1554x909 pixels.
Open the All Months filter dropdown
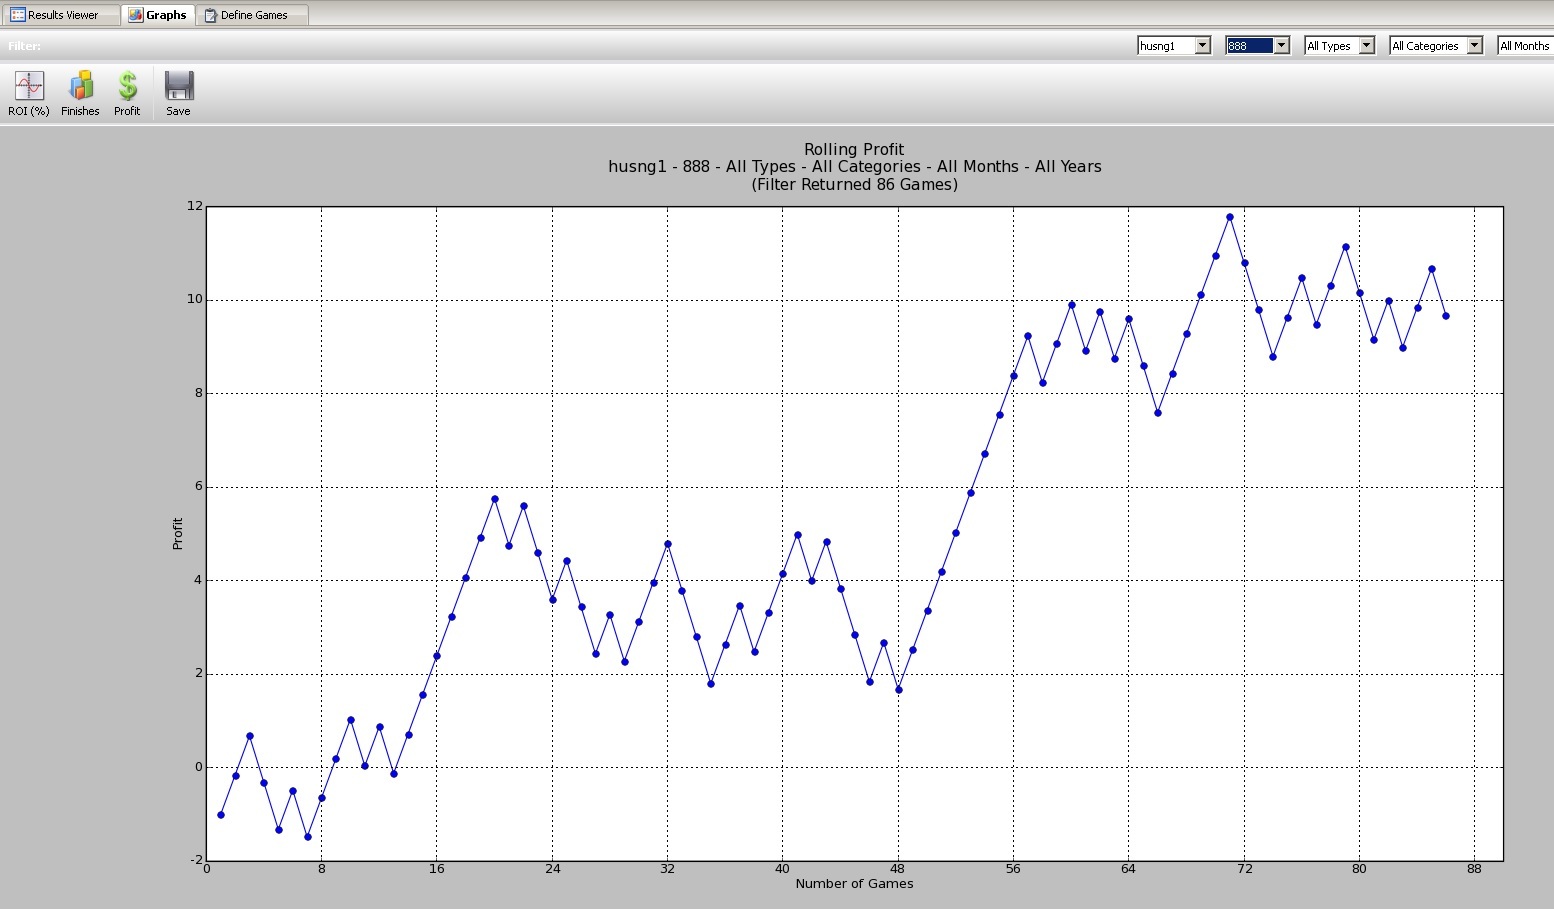[1525, 46]
